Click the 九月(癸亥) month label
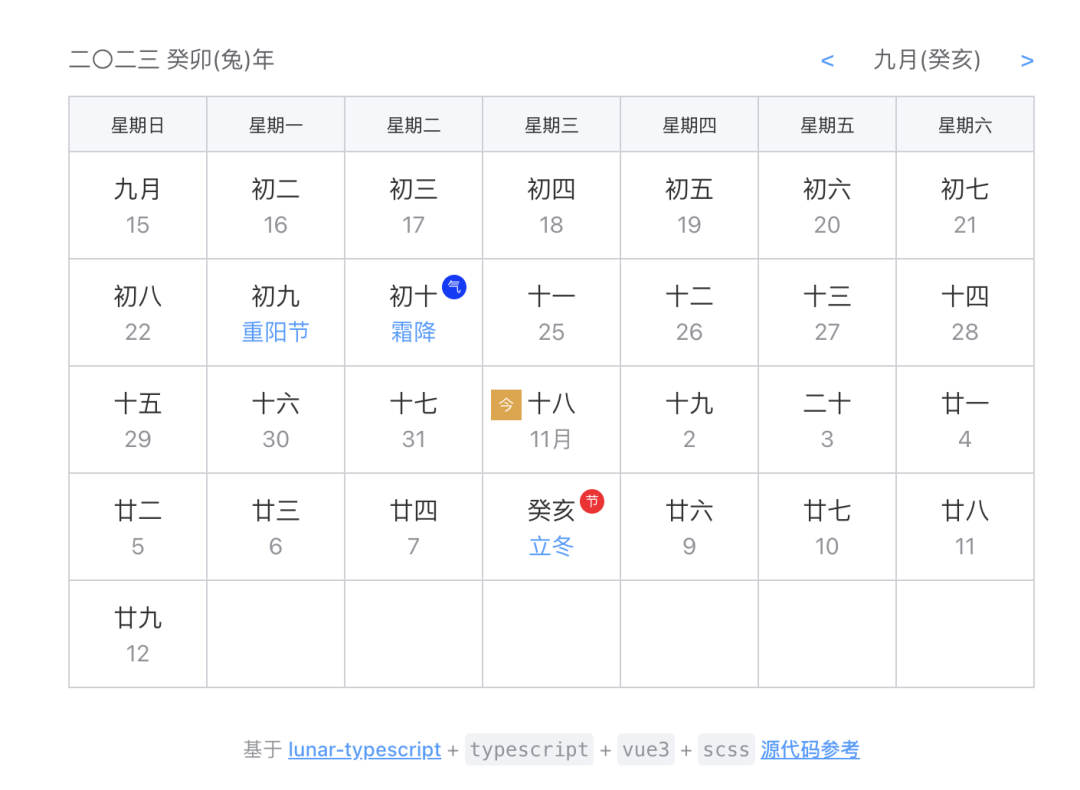The image size is (1080, 790). [926, 60]
